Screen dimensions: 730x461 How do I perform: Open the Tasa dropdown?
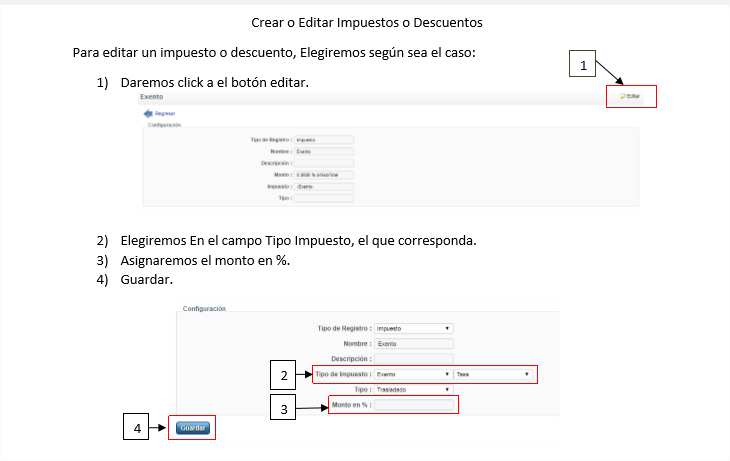493,374
